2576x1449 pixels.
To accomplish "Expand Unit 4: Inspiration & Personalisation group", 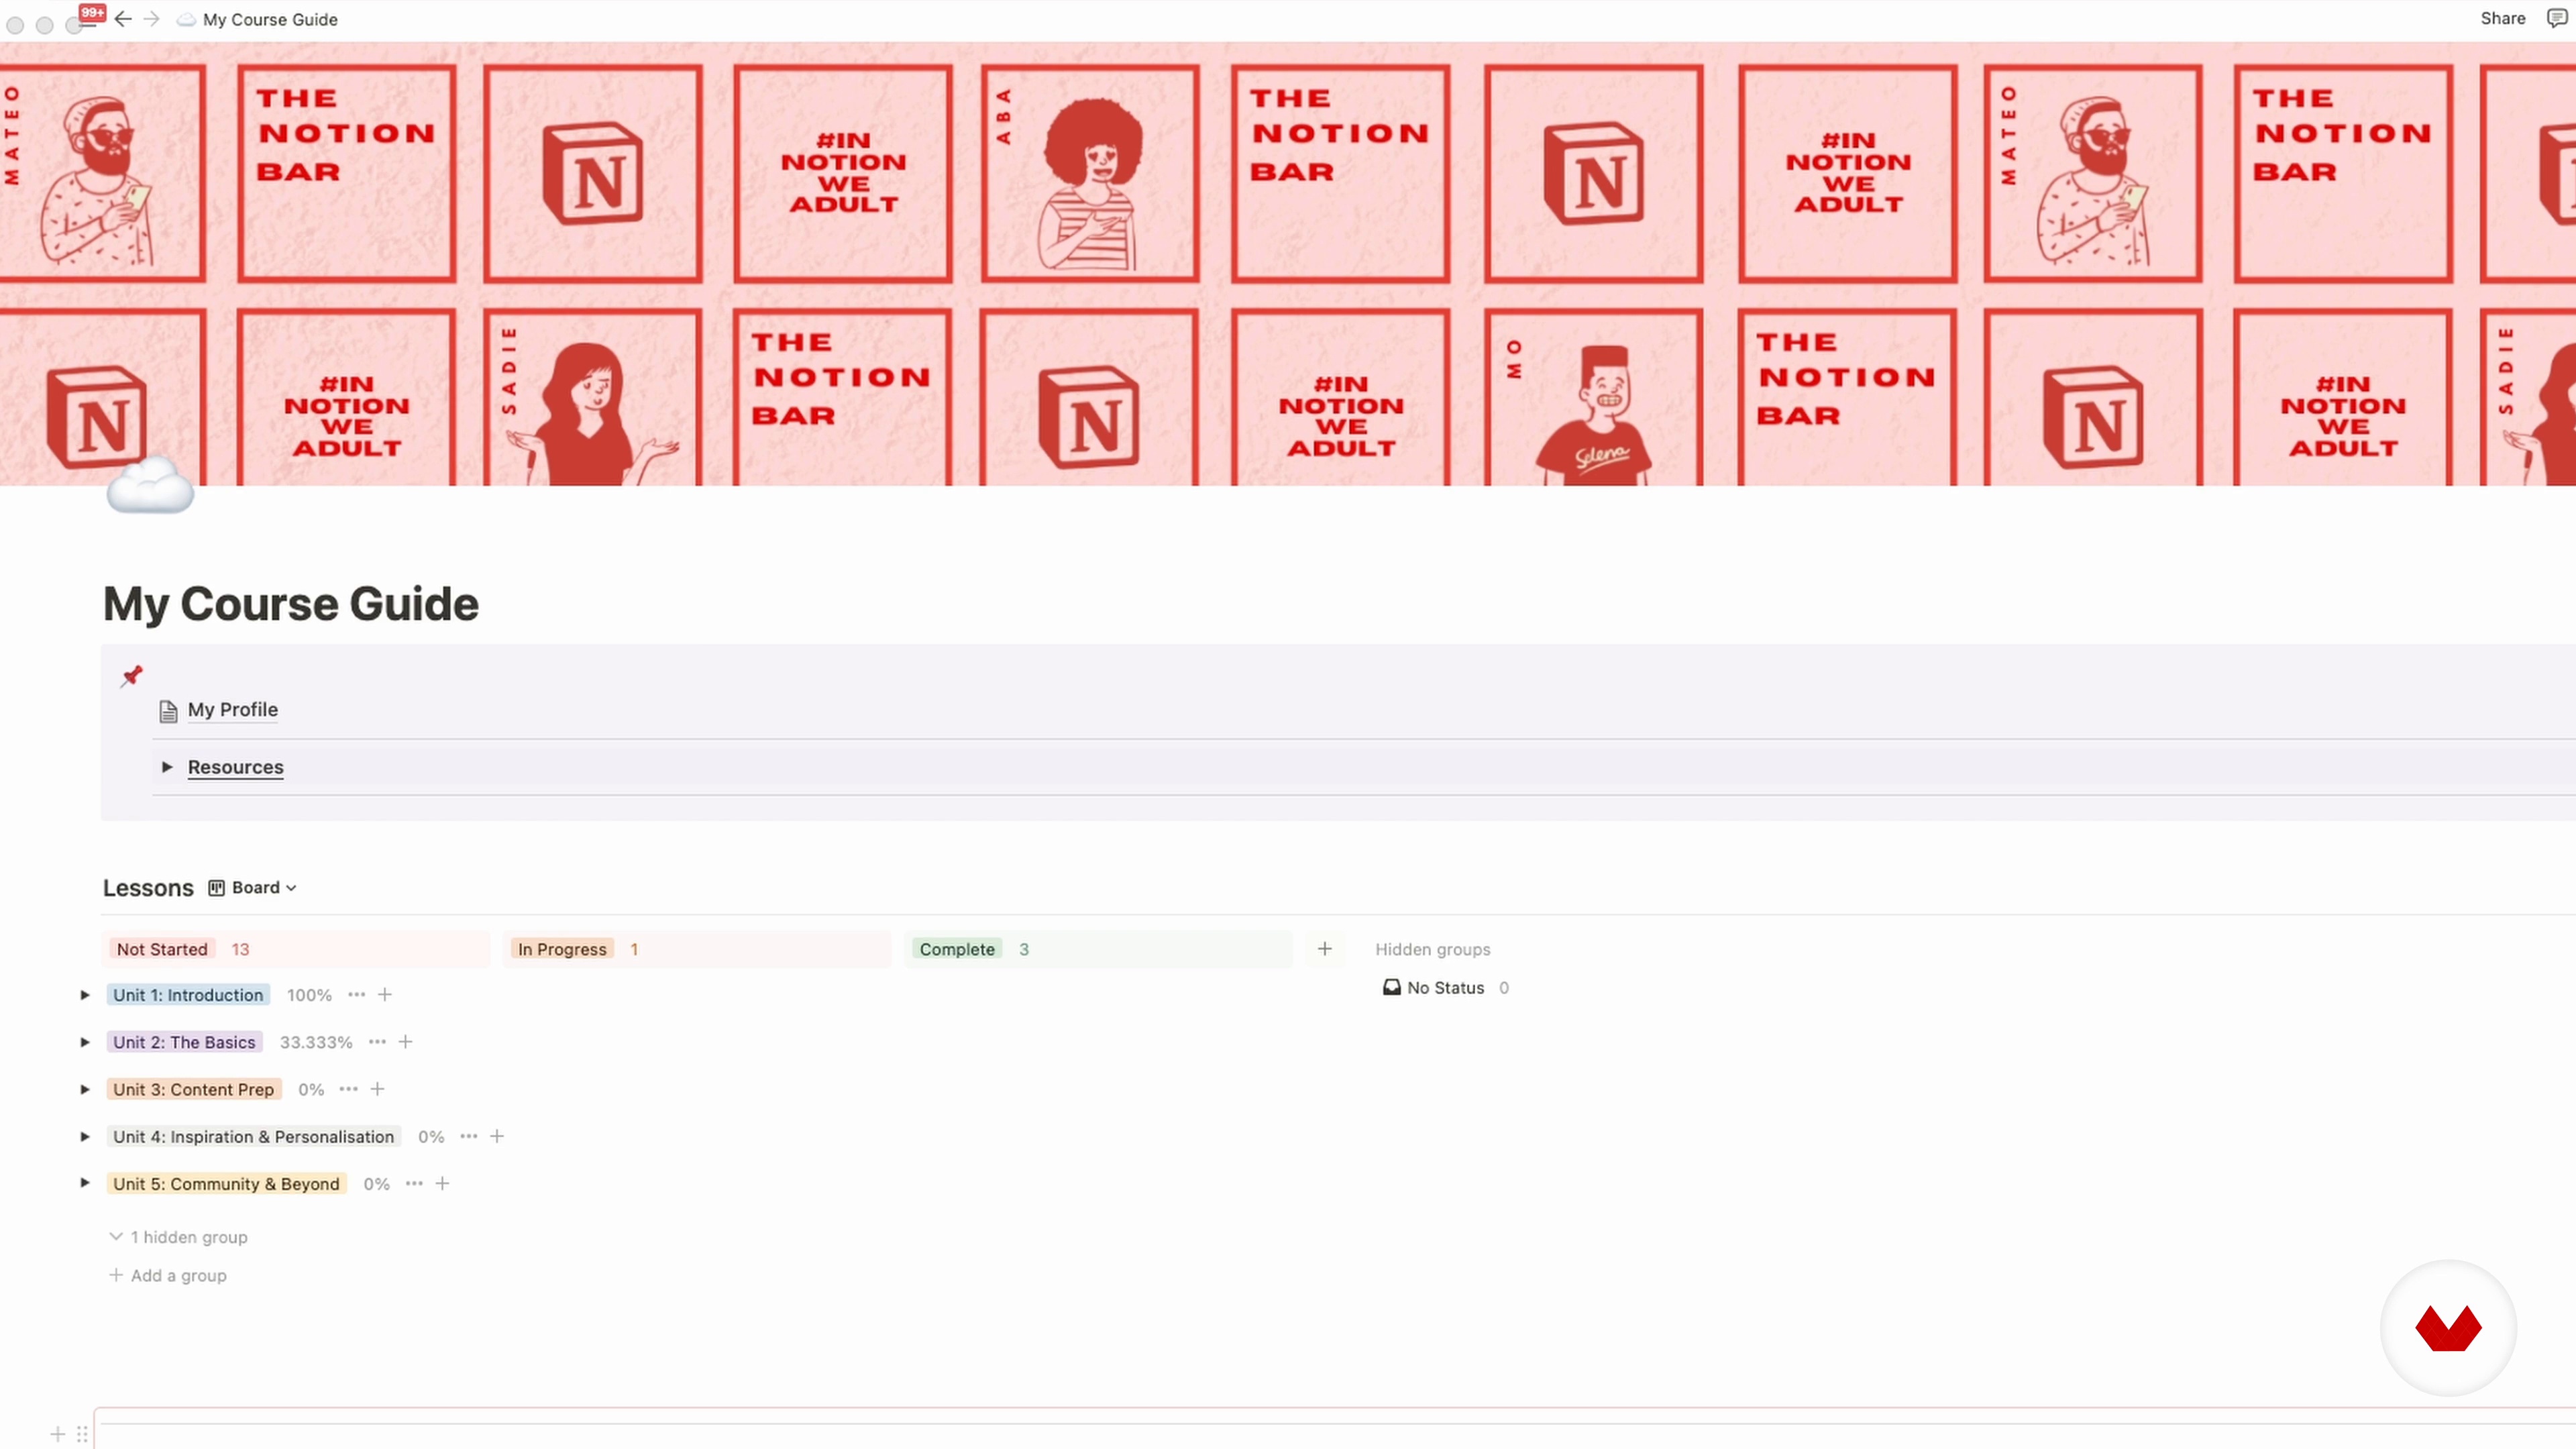I will [85, 1136].
